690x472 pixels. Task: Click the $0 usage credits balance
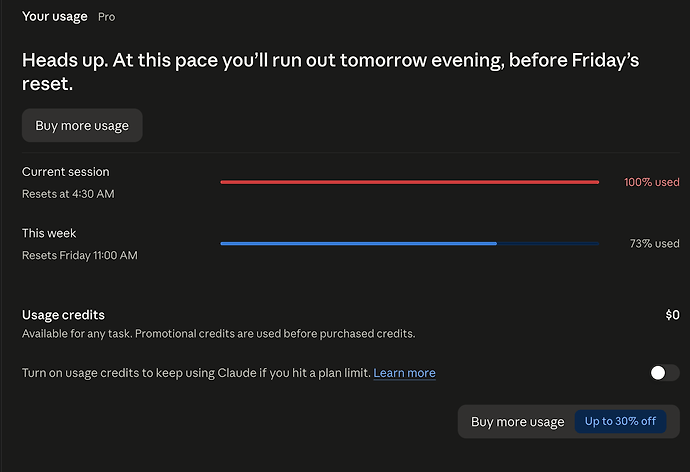tap(672, 315)
